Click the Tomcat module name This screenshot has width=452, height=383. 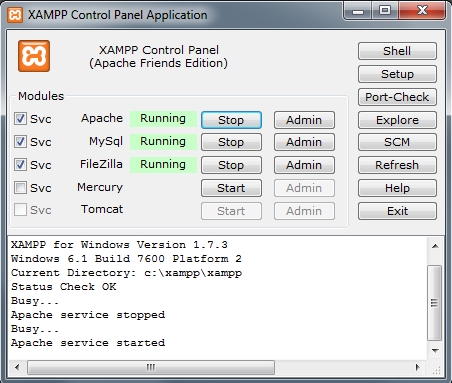click(102, 209)
